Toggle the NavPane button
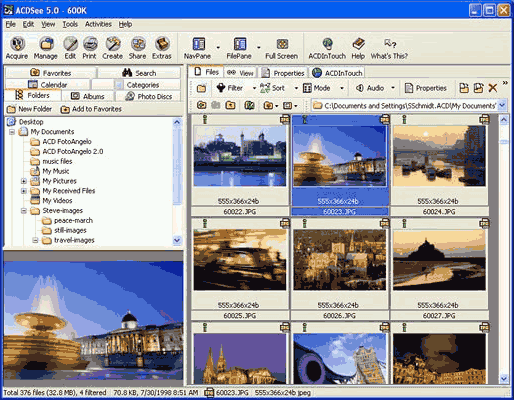Image resolution: width=514 pixels, height=400 pixels. 198,49
